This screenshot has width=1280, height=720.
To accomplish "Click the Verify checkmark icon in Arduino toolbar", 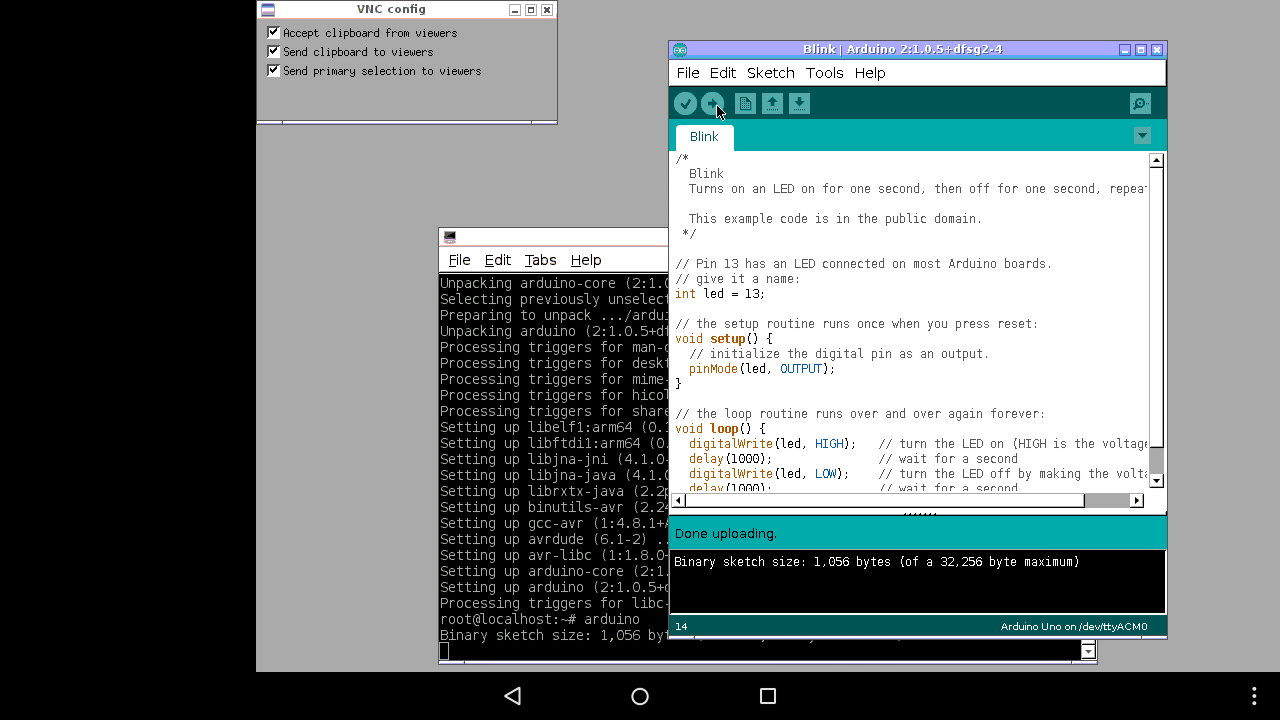I will pyautogui.click(x=685, y=103).
